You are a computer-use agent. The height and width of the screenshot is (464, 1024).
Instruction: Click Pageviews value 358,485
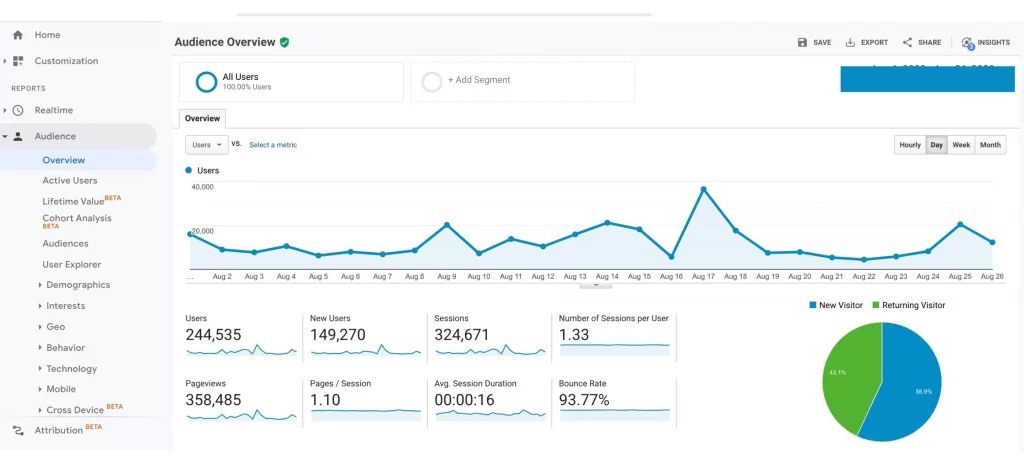point(213,399)
